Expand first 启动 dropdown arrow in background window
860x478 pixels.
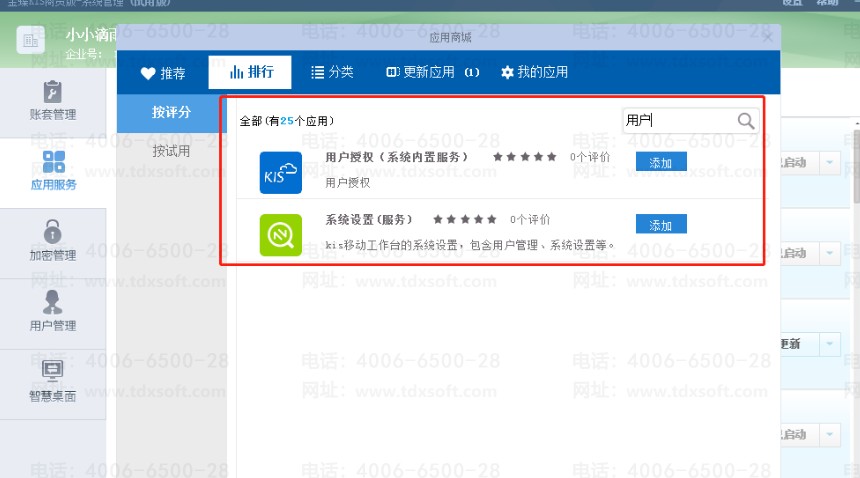829,163
